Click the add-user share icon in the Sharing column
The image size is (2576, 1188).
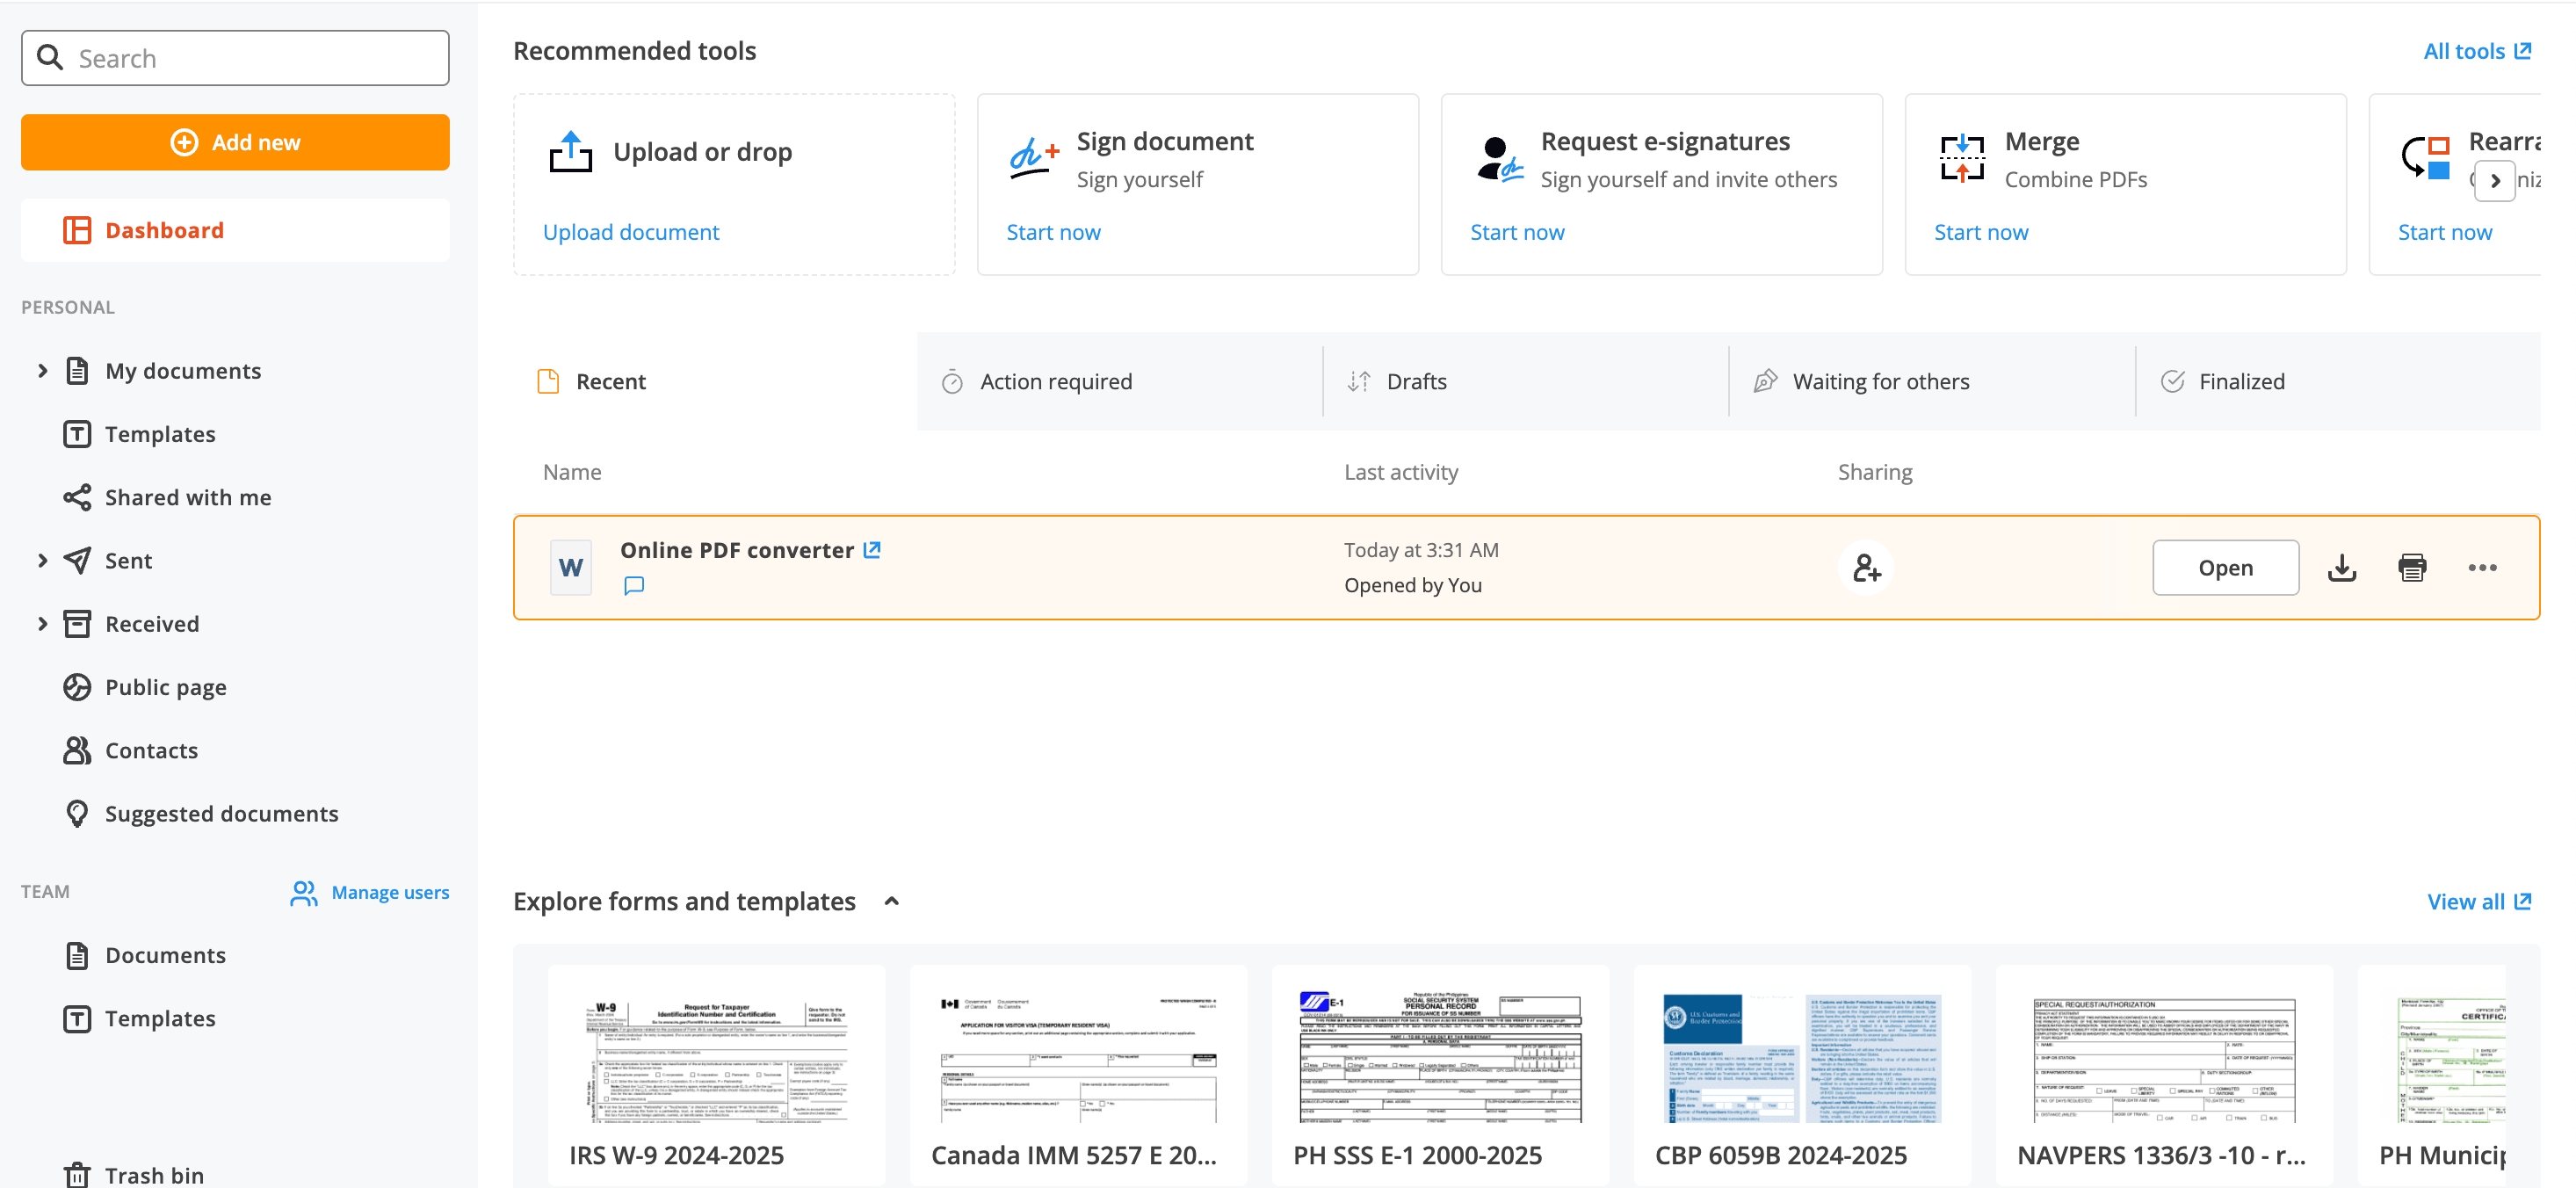[x=1865, y=568]
